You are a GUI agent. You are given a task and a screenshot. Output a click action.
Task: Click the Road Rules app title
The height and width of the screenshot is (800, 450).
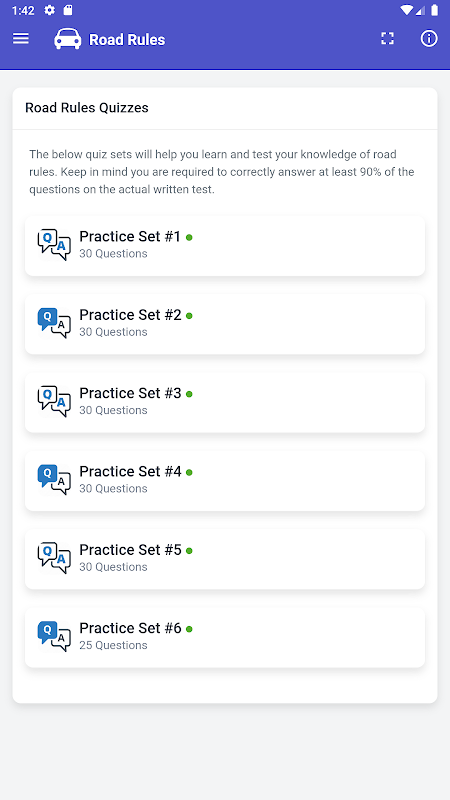(127, 40)
